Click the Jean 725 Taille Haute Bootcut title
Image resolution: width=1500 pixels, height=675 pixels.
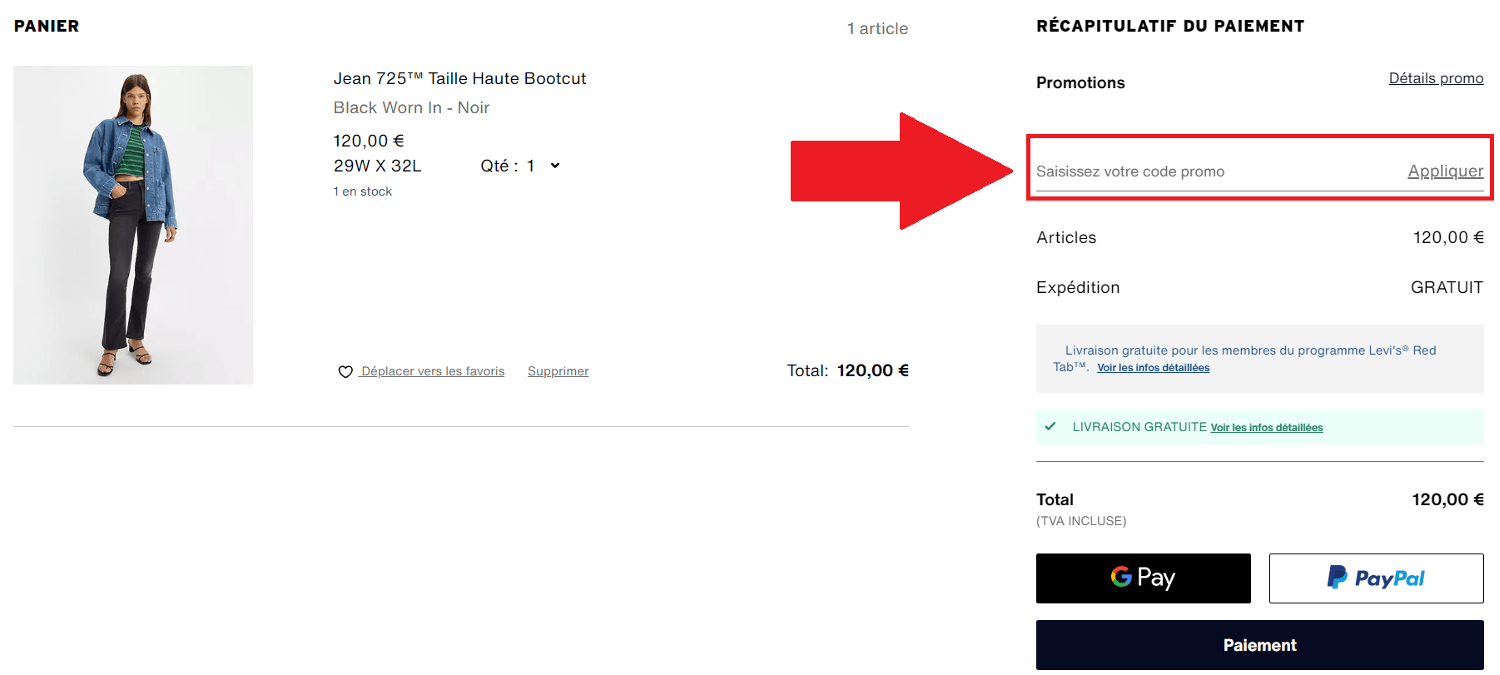[x=459, y=78]
